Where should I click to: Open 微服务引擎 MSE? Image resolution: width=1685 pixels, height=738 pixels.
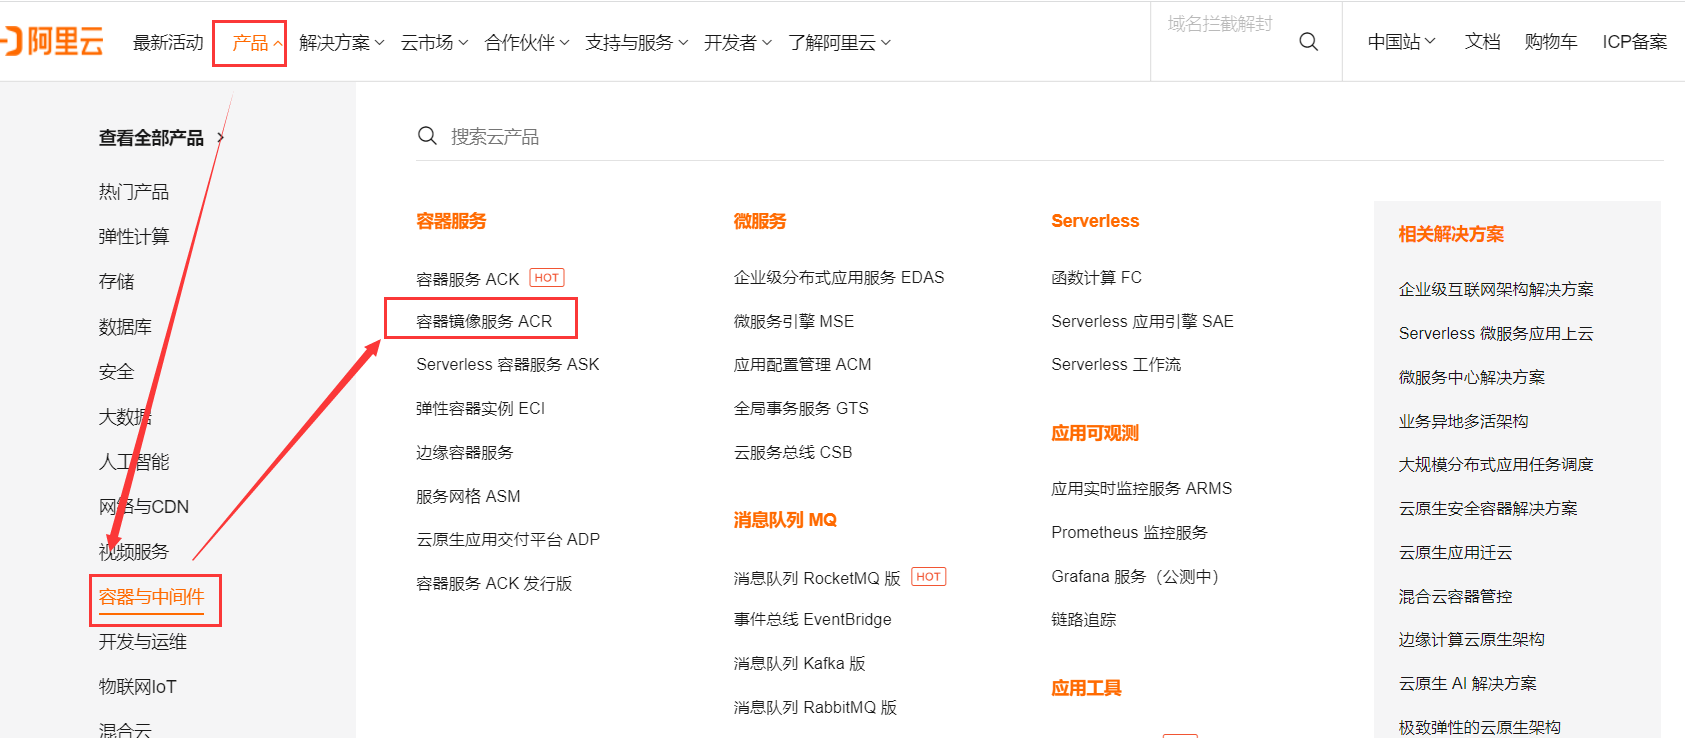pyautogui.click(x=794, y=322)
